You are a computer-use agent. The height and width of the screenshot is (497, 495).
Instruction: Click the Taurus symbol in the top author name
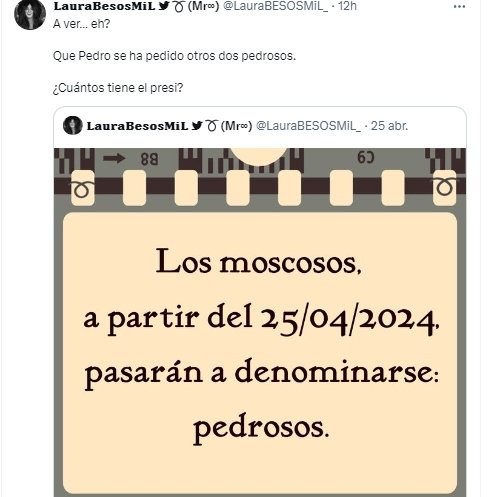click(179, 6)
